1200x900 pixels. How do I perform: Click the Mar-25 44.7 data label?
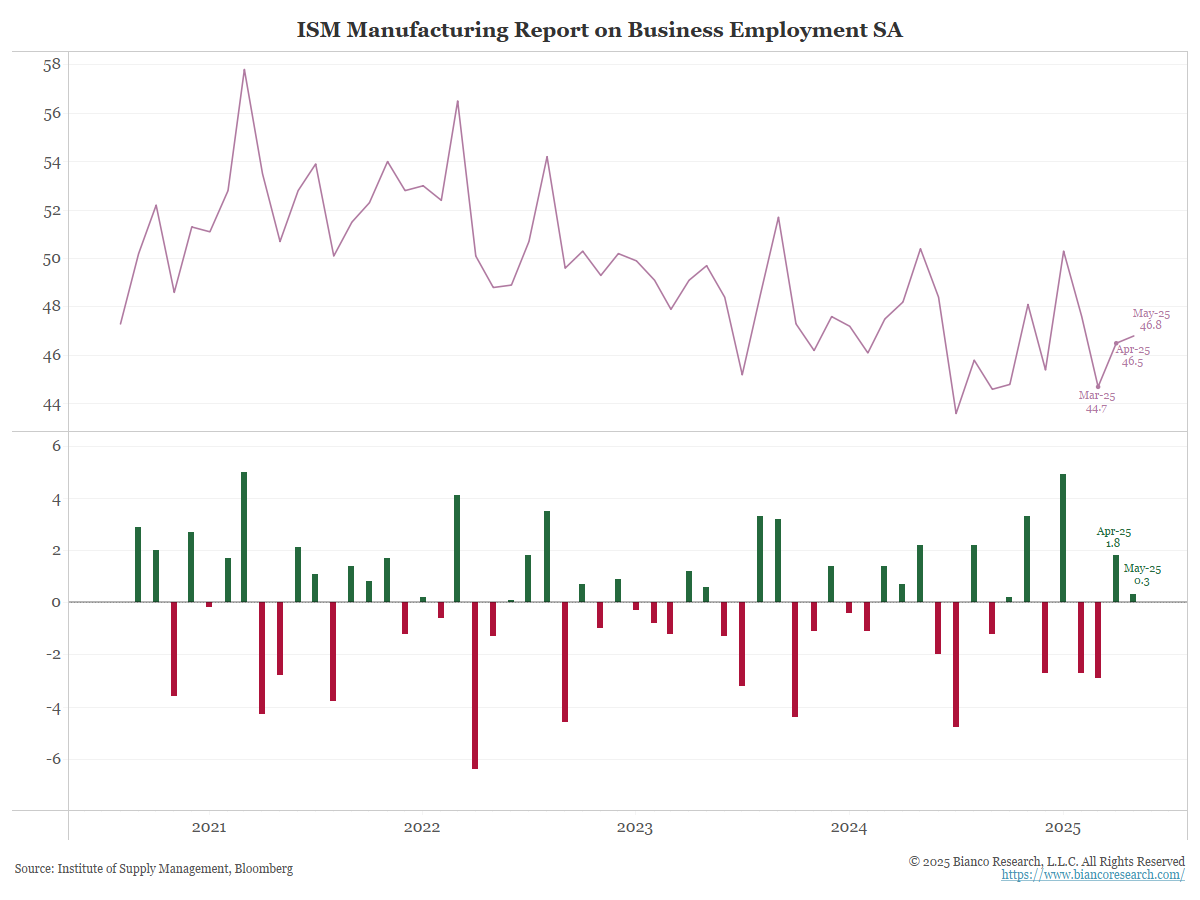point(1096,402)
